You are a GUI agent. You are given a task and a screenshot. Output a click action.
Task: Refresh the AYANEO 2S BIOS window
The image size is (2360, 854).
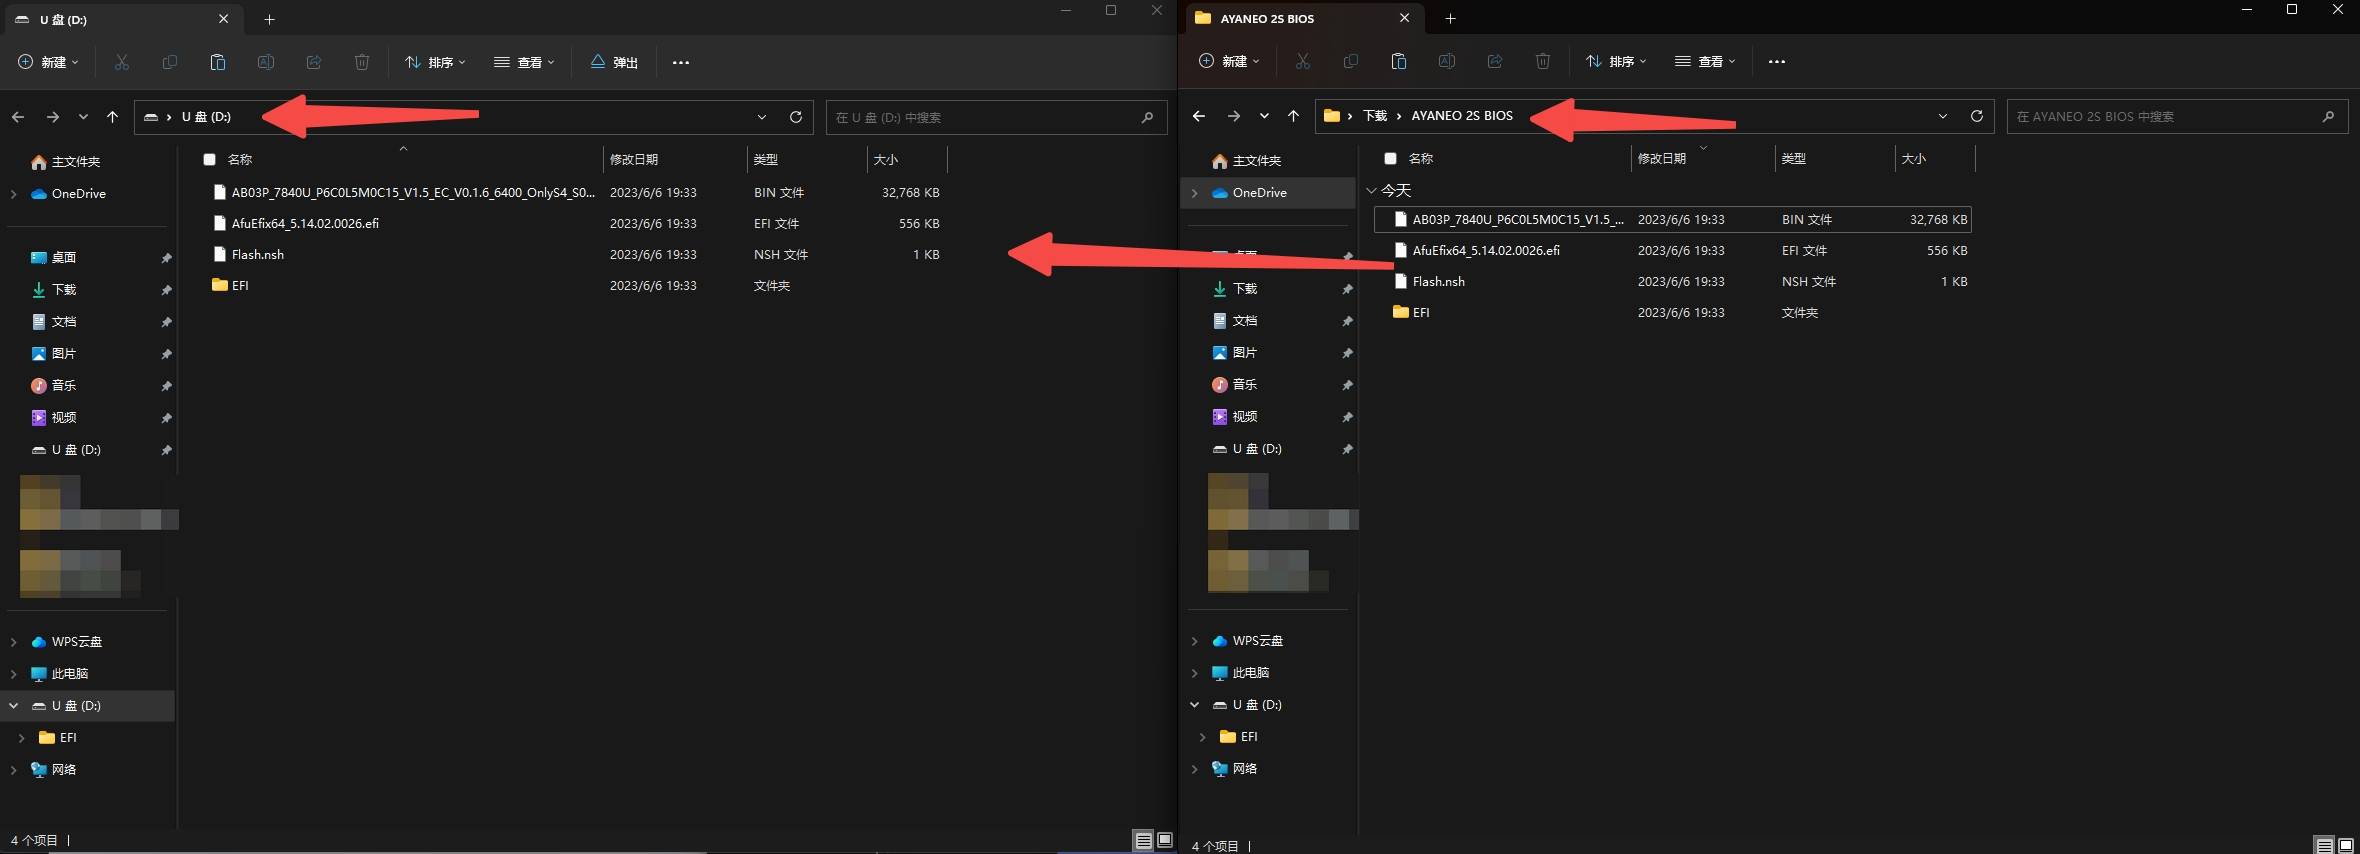[x=1977, y=116]
